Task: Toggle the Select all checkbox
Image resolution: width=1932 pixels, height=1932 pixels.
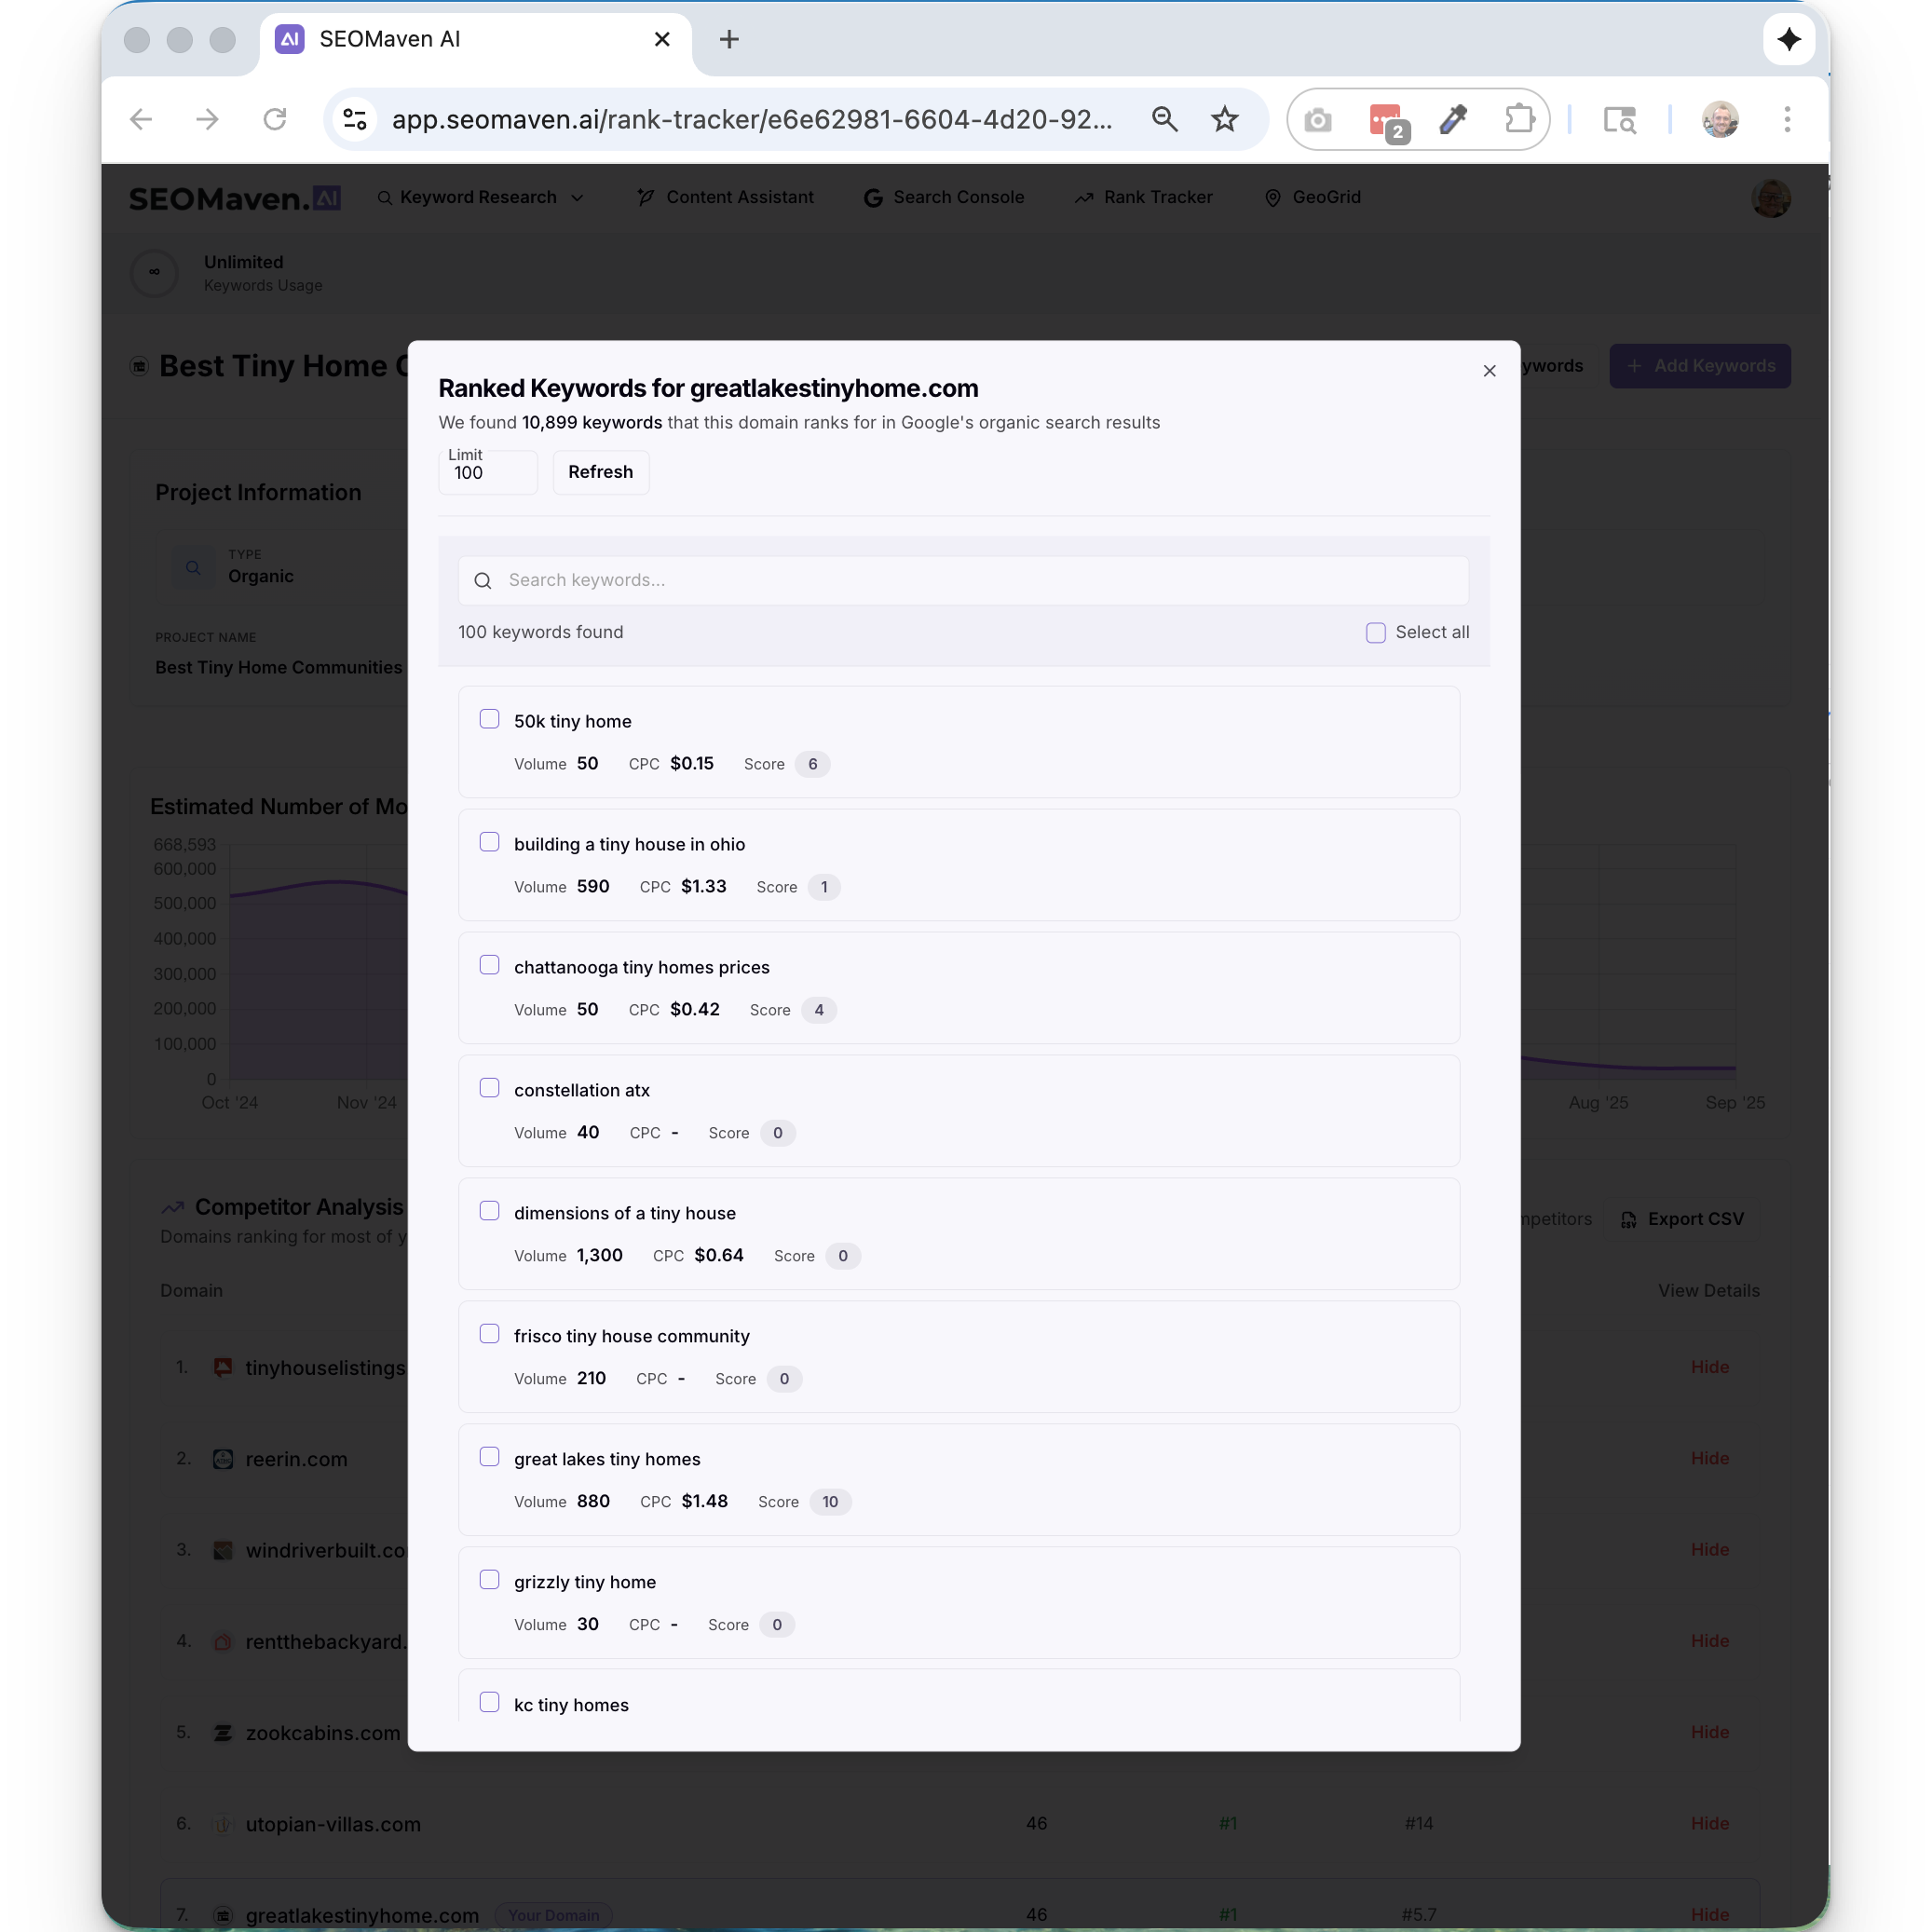Action: 1375,632
